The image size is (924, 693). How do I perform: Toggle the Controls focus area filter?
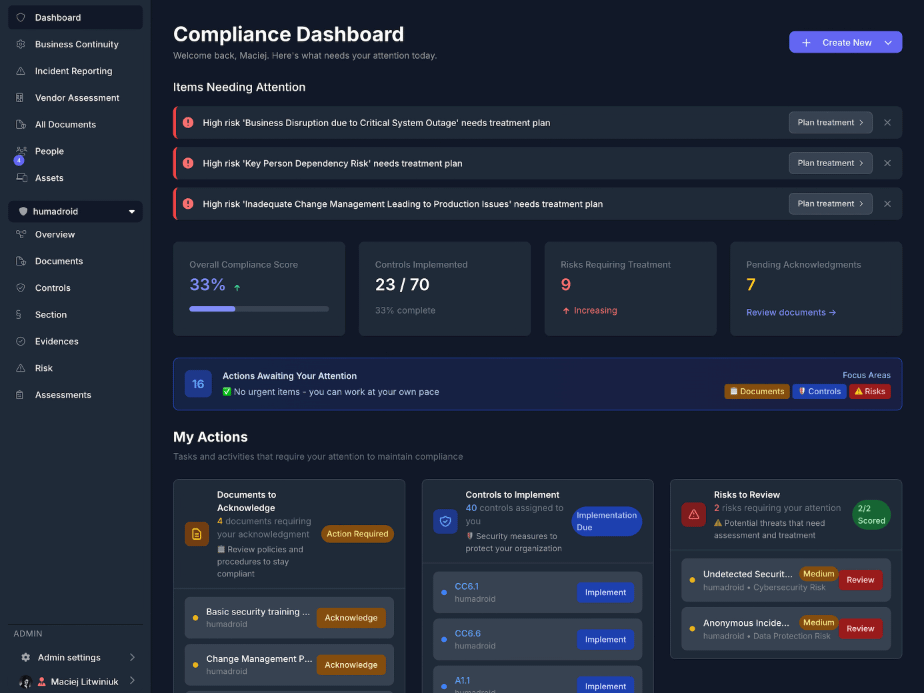point(818,391)
